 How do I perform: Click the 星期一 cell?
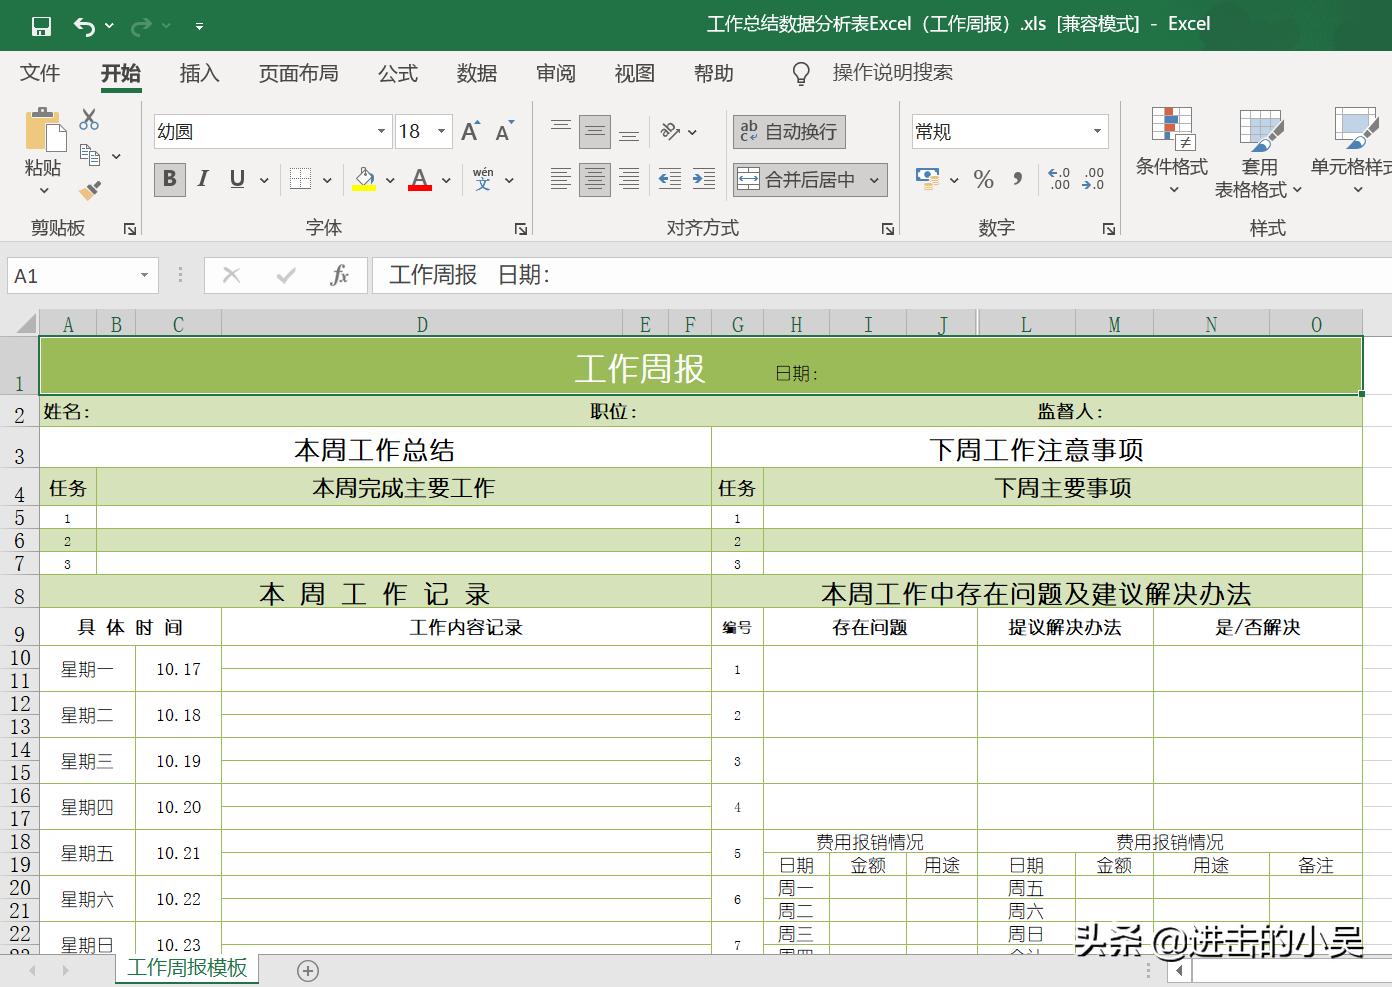87,669
